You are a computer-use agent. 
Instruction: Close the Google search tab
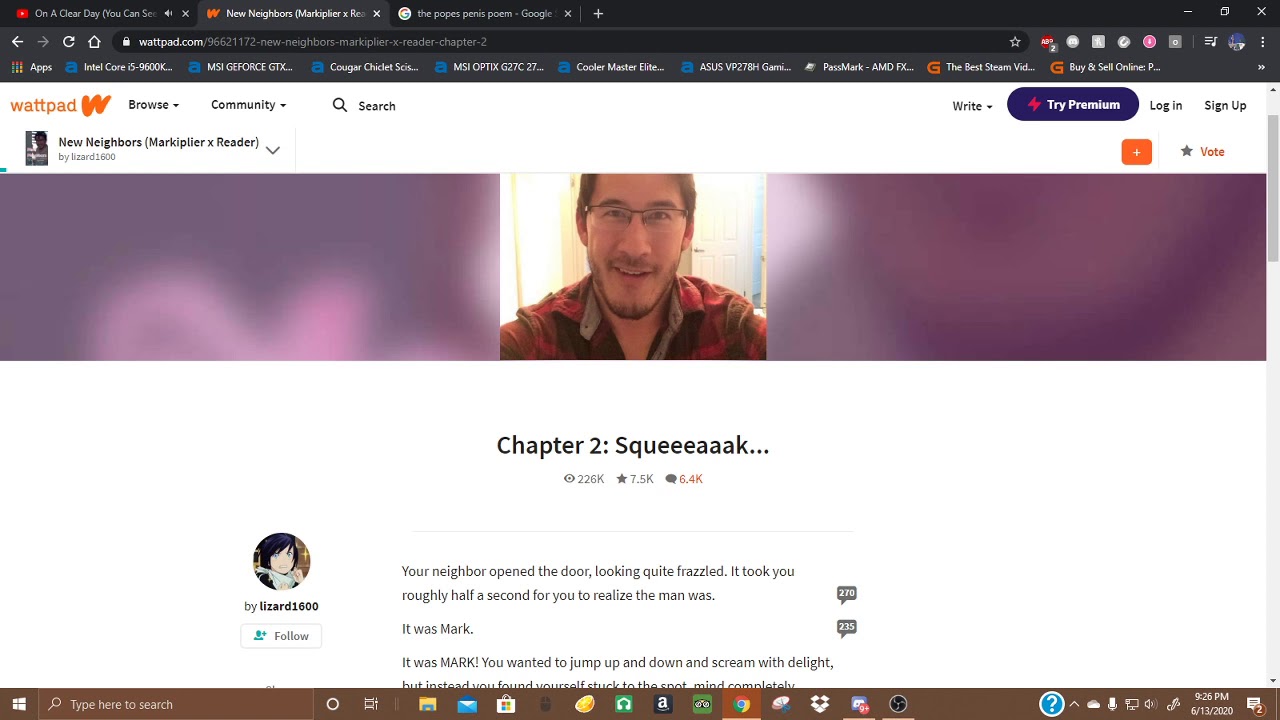click(568, 14)
